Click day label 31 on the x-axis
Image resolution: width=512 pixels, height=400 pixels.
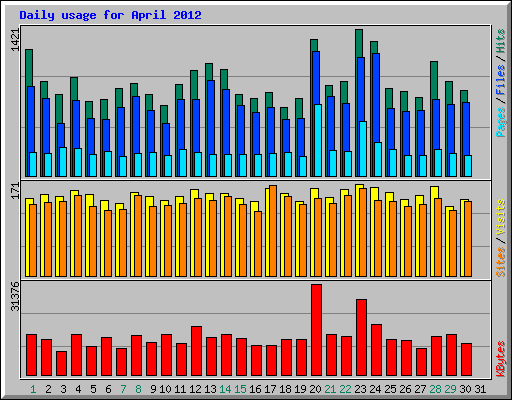tap(480, 389)
